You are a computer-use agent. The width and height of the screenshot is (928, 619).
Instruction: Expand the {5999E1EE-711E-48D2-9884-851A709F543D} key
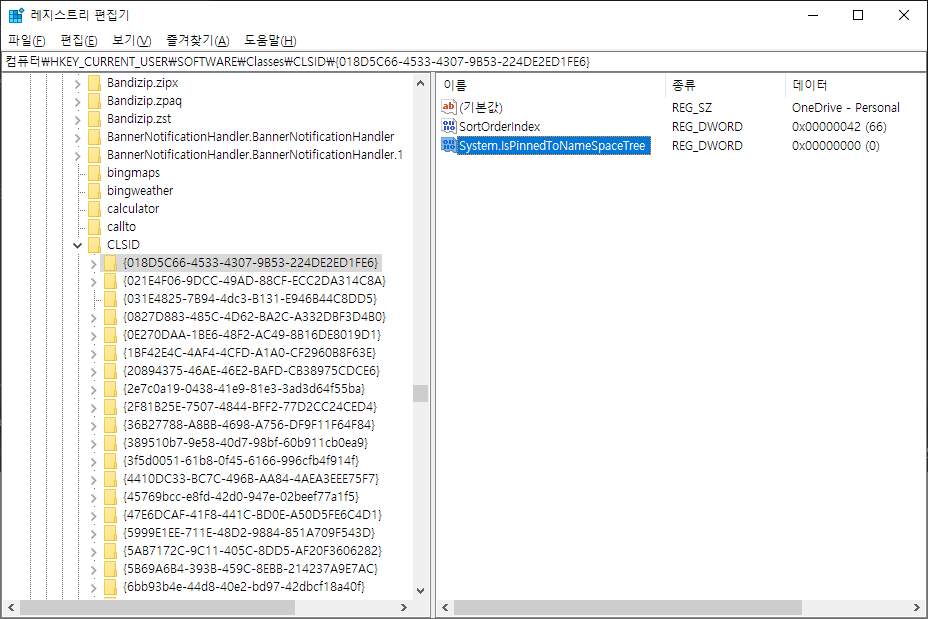tap(94, 534)
